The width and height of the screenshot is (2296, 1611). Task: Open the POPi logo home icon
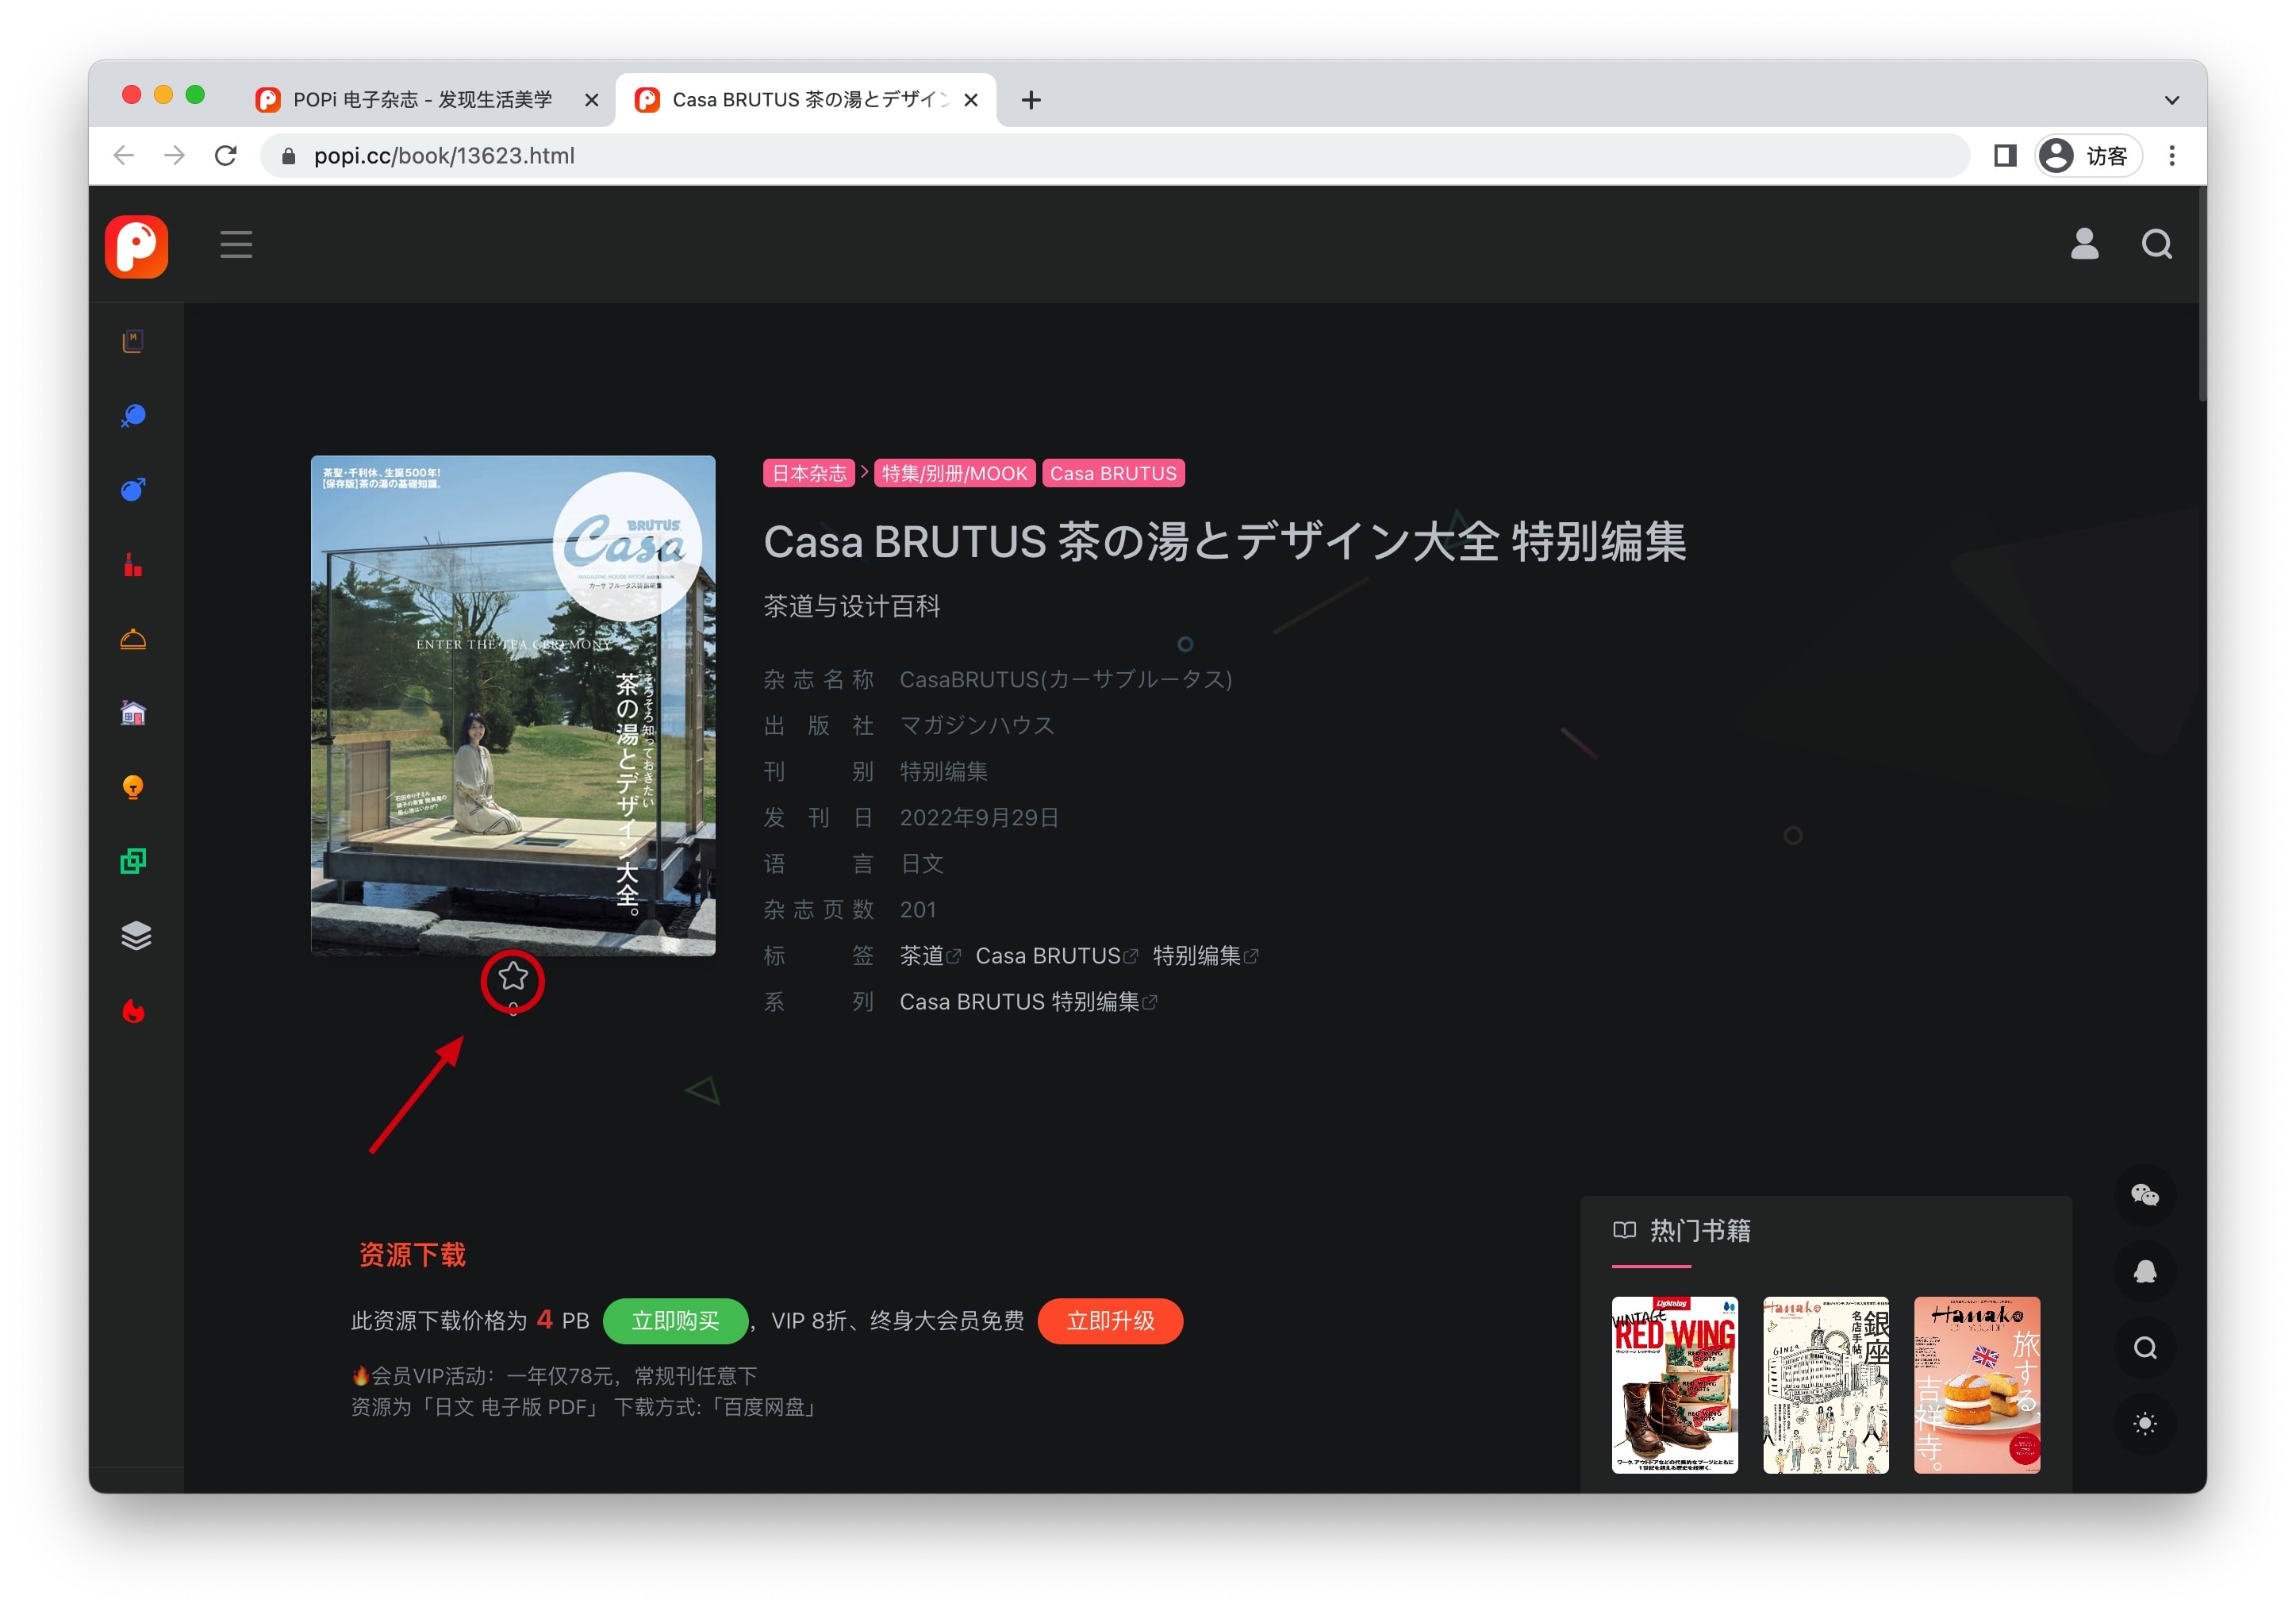pos(136,247)
